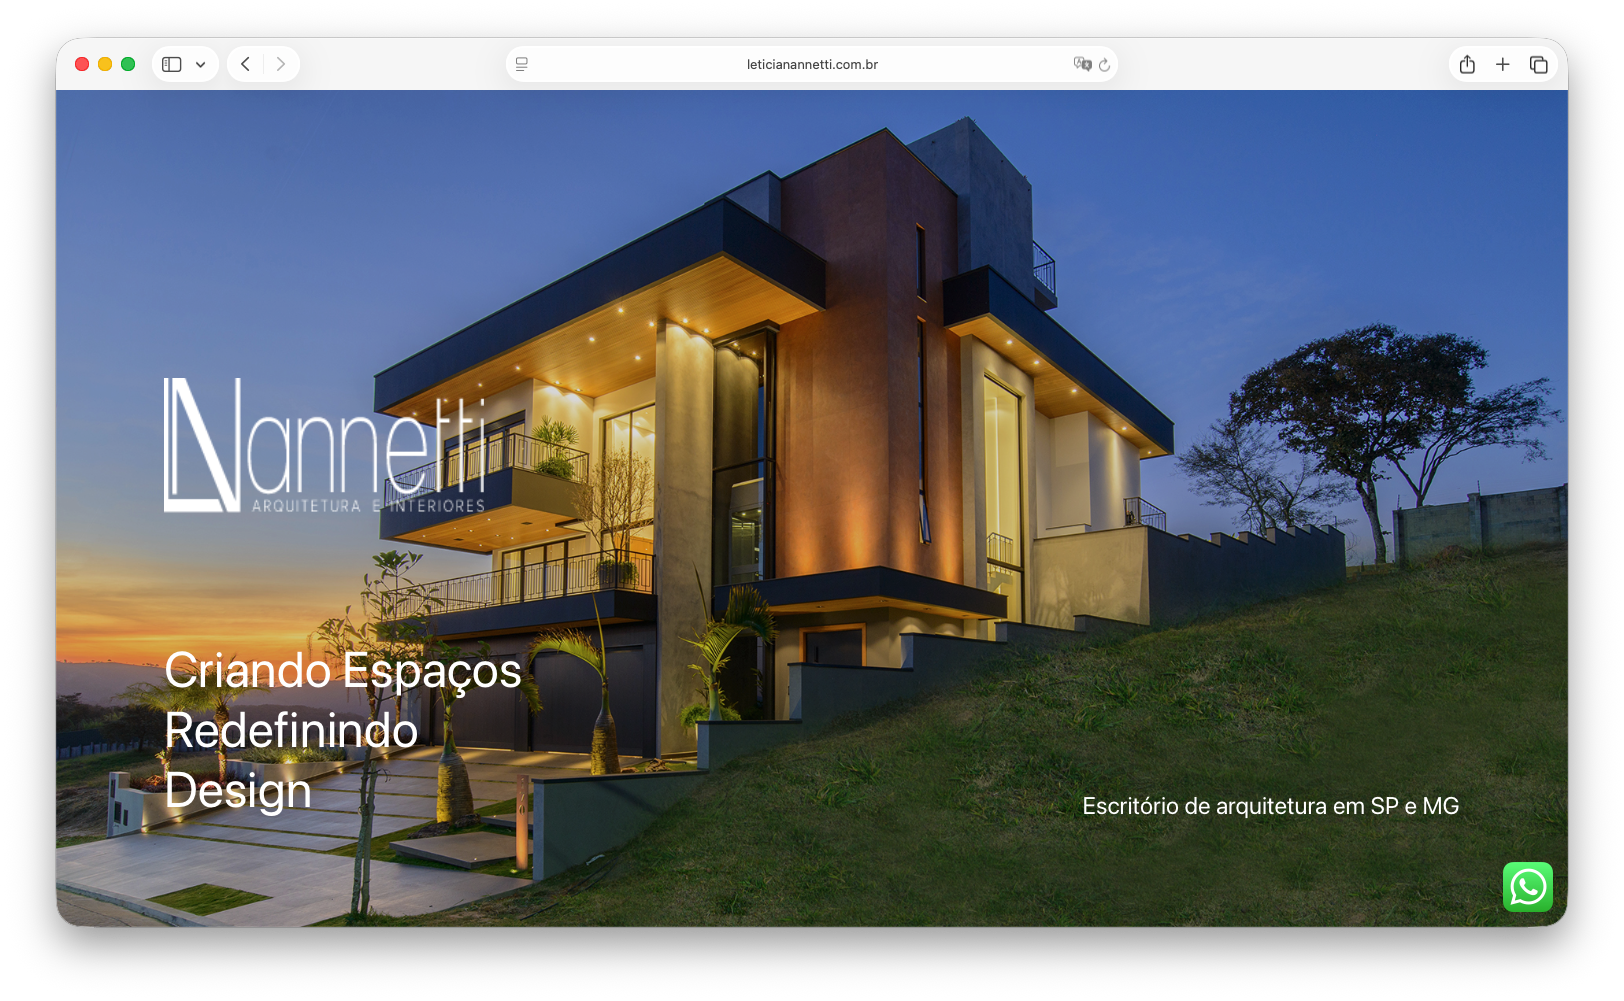
Task: Click the leticianannetti.com.br address field
Action: (x=811, y=64)
